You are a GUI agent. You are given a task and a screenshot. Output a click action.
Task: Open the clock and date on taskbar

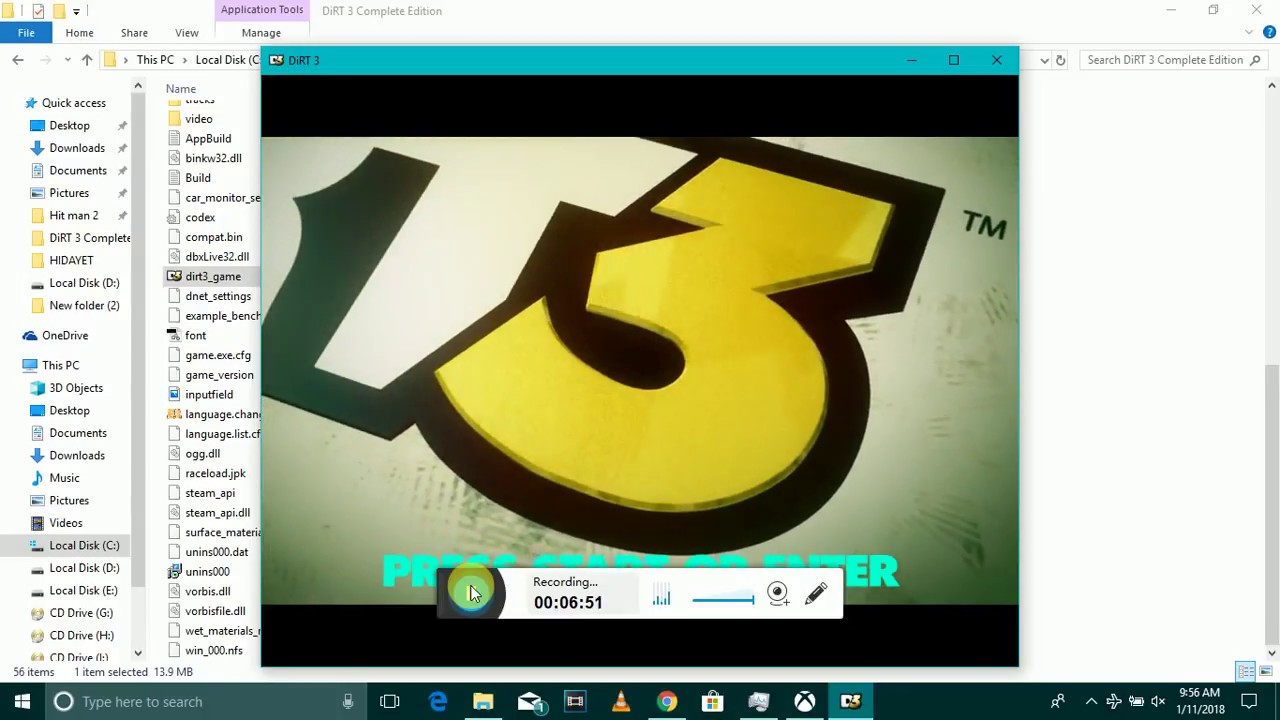point(1200,702)
